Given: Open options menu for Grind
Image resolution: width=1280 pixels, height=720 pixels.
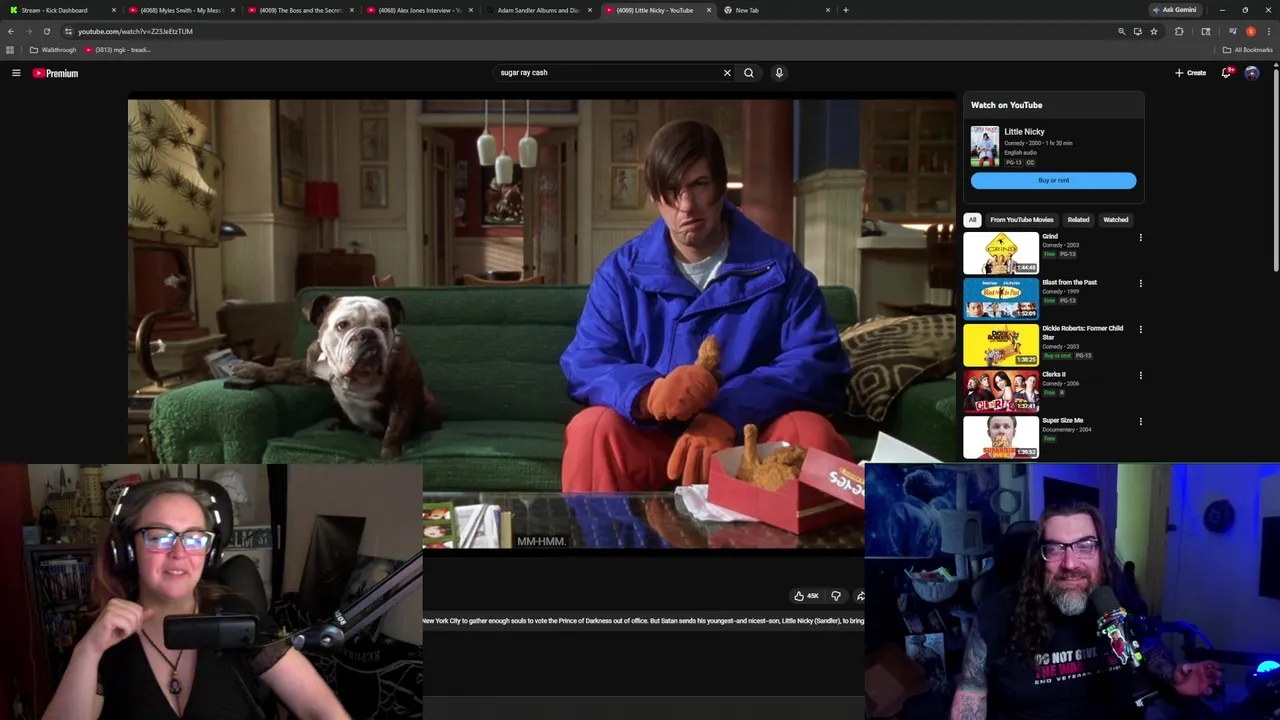Looking at the screenshot, I should click(x=1140, y=238).
